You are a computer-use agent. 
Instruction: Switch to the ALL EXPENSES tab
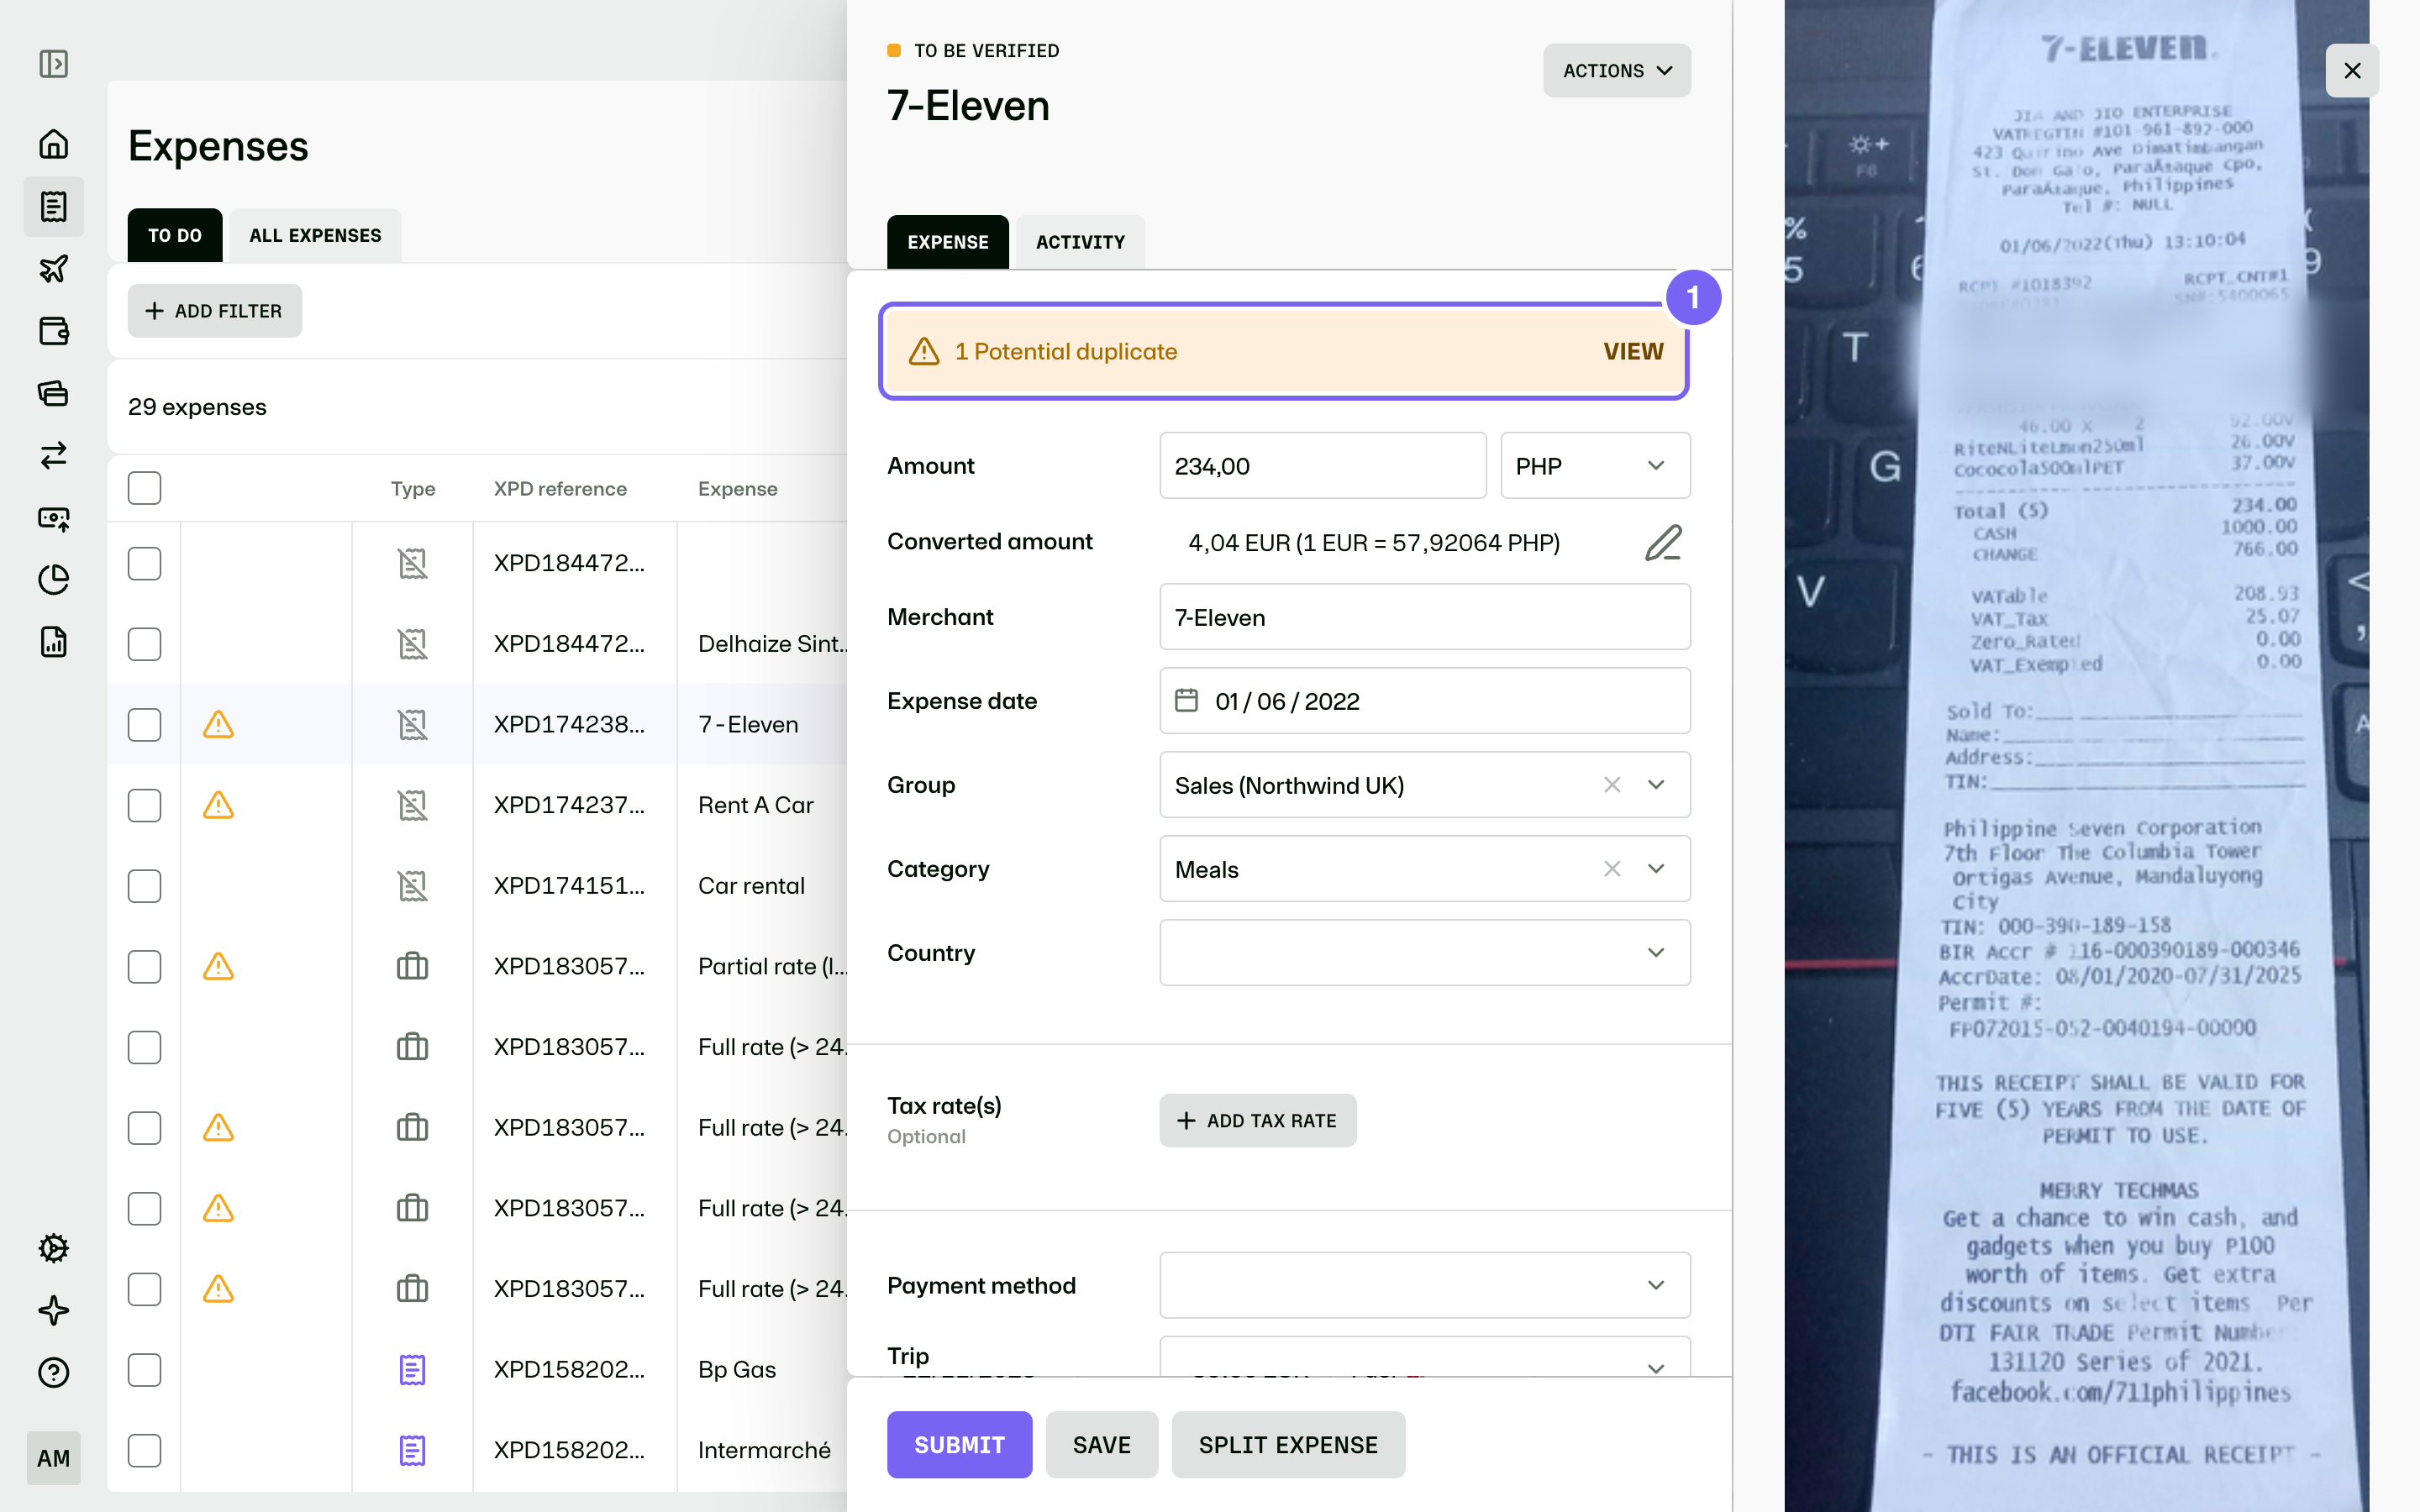coord(315,235)
